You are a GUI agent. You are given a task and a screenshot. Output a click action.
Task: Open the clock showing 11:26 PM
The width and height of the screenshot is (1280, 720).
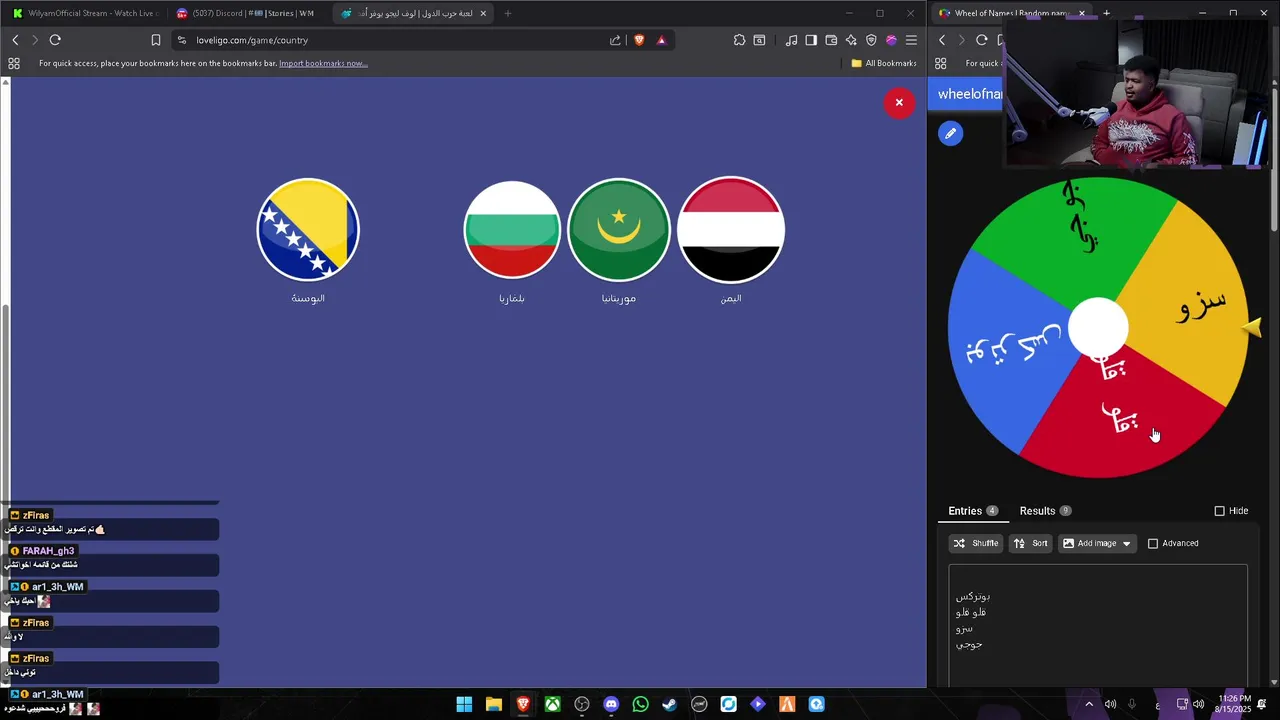point(1235,703)
